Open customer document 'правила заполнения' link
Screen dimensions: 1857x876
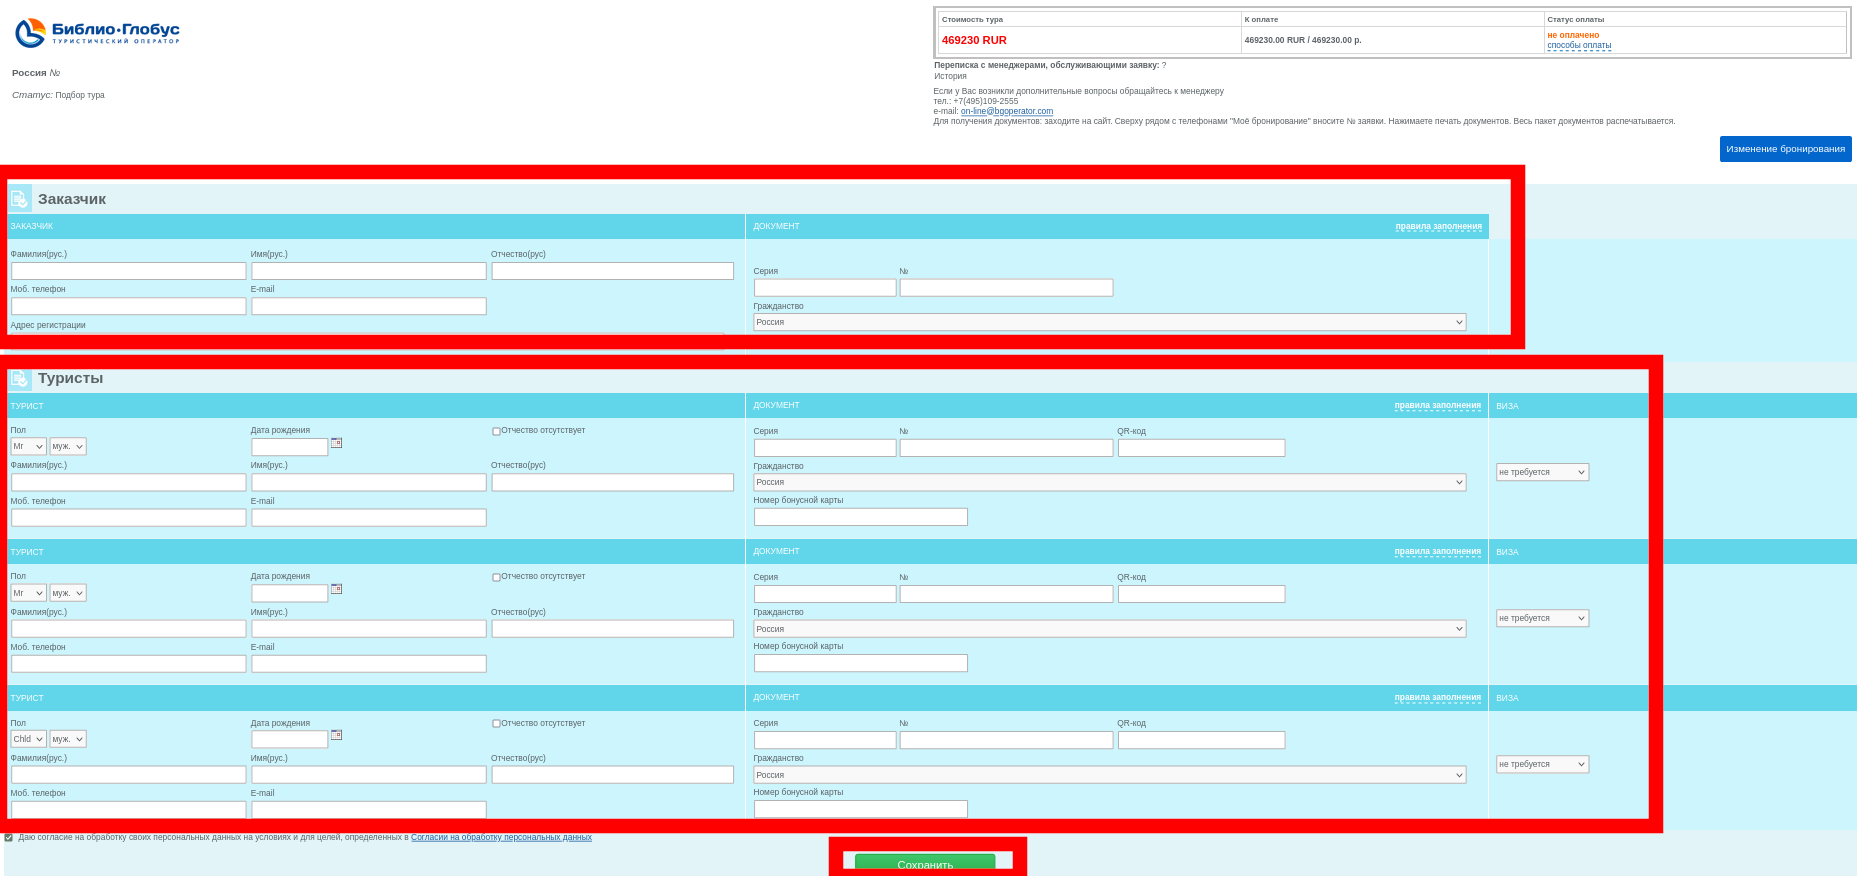[1438, 226]
